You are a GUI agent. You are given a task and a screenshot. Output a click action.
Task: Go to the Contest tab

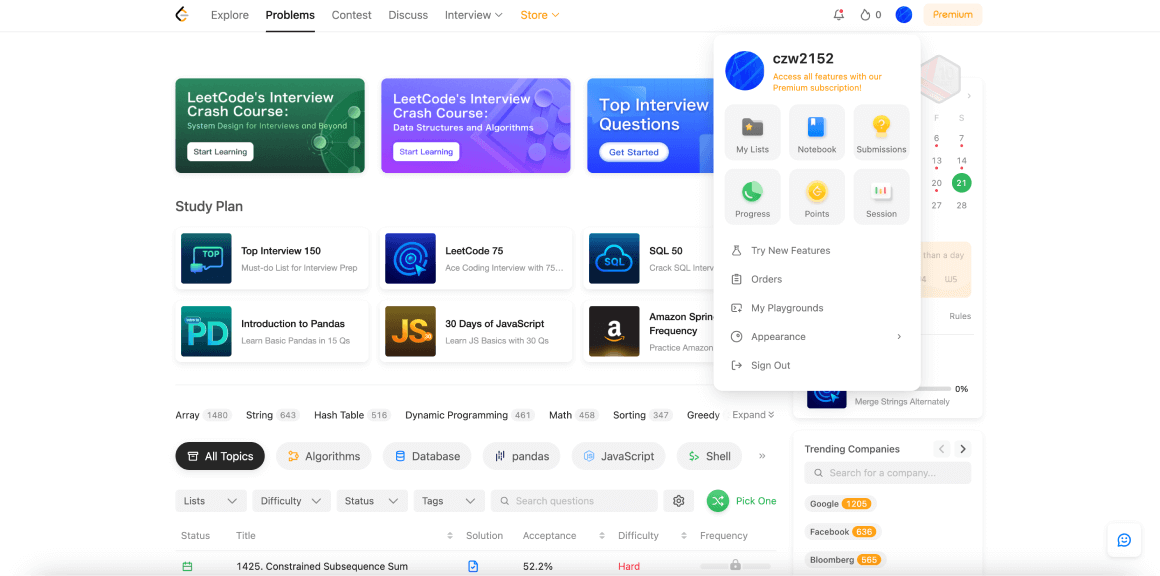(351, 15)
